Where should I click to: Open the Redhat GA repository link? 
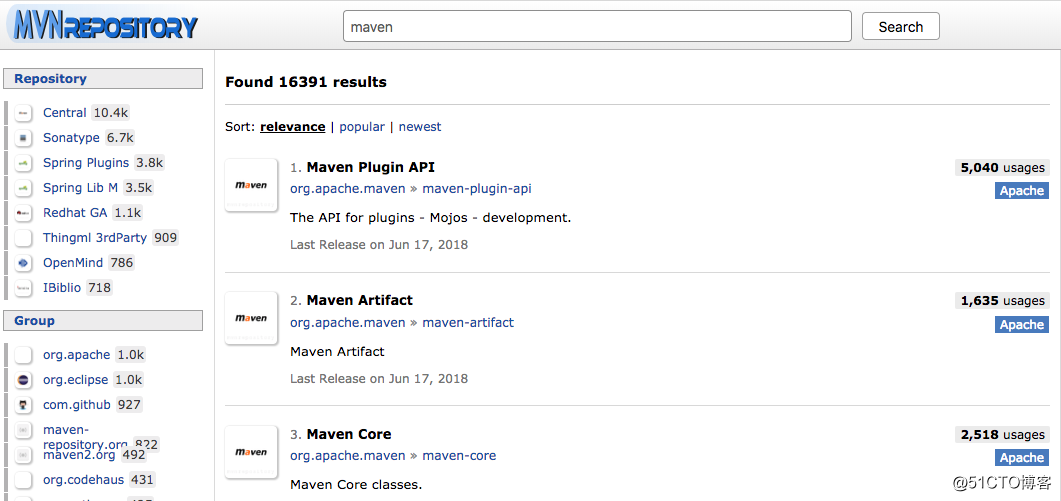(x=75, y=213)
